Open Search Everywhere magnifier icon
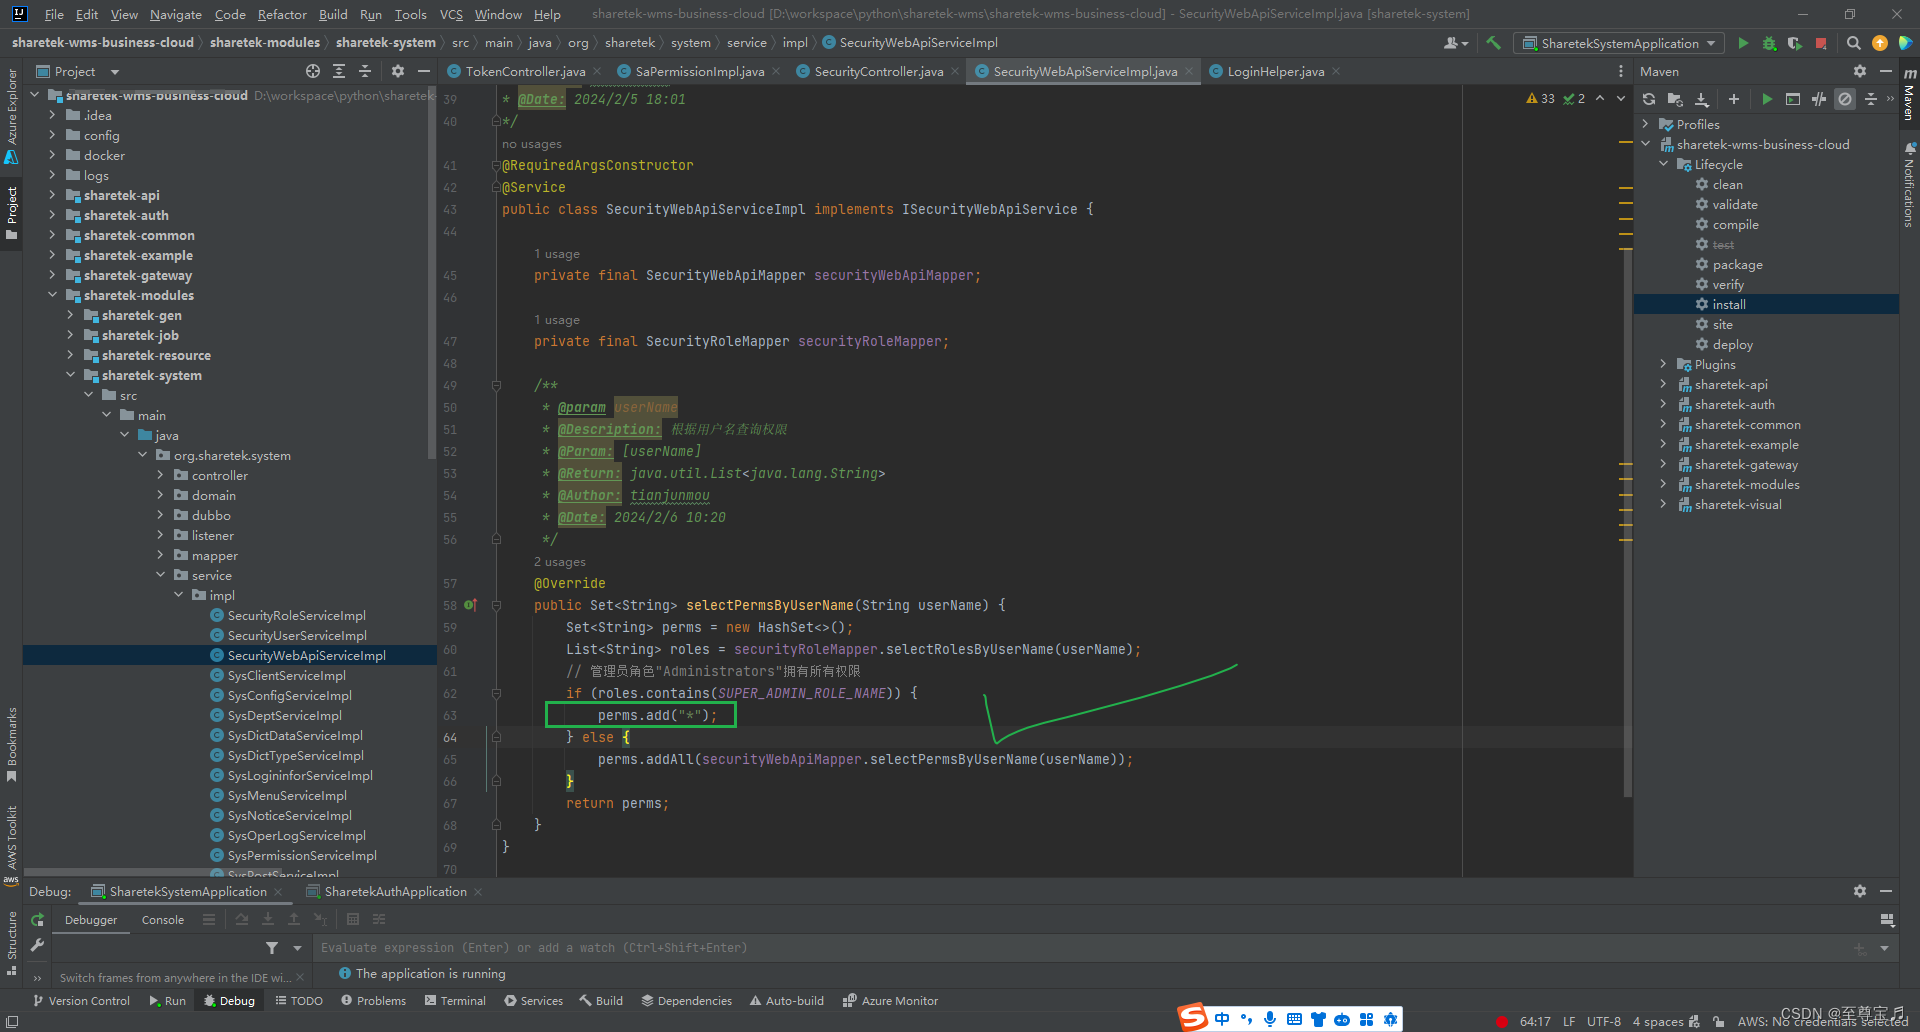 click(1853, 43)
